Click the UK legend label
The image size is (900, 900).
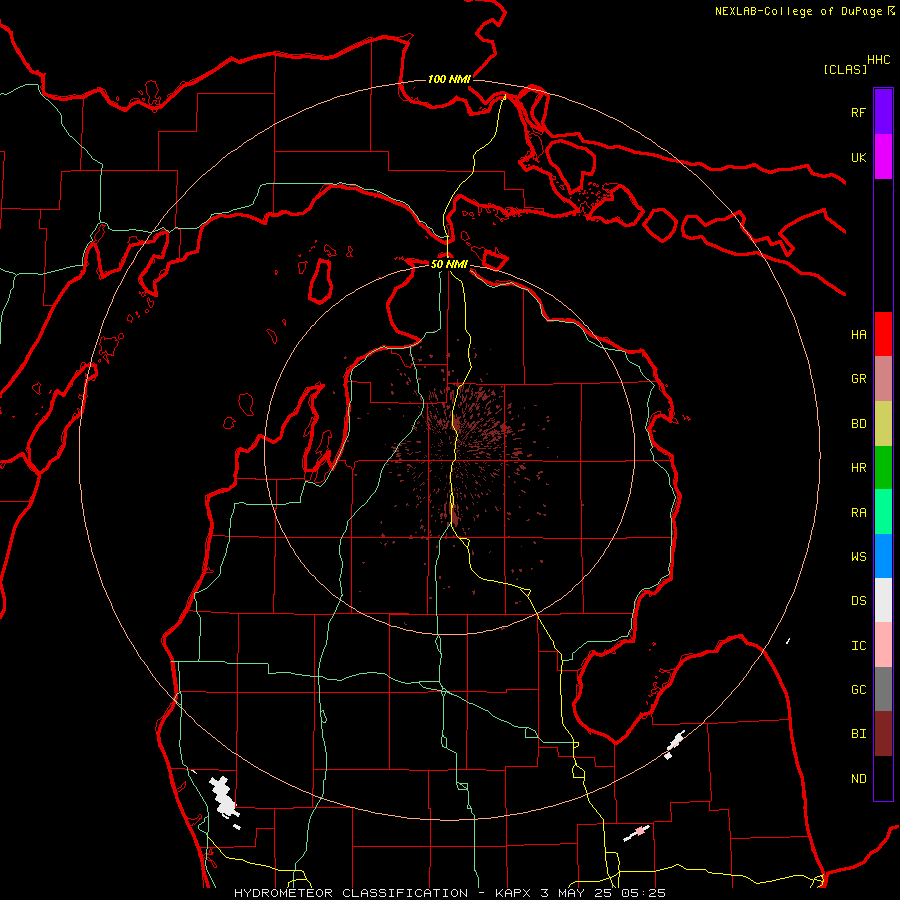(x=858, y=157)
